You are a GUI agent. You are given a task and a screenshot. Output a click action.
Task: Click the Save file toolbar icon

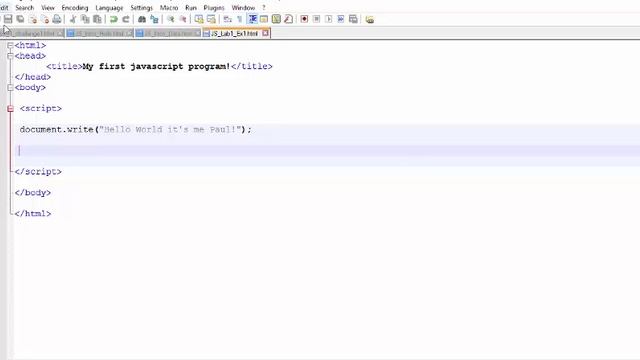coord(8,19)
